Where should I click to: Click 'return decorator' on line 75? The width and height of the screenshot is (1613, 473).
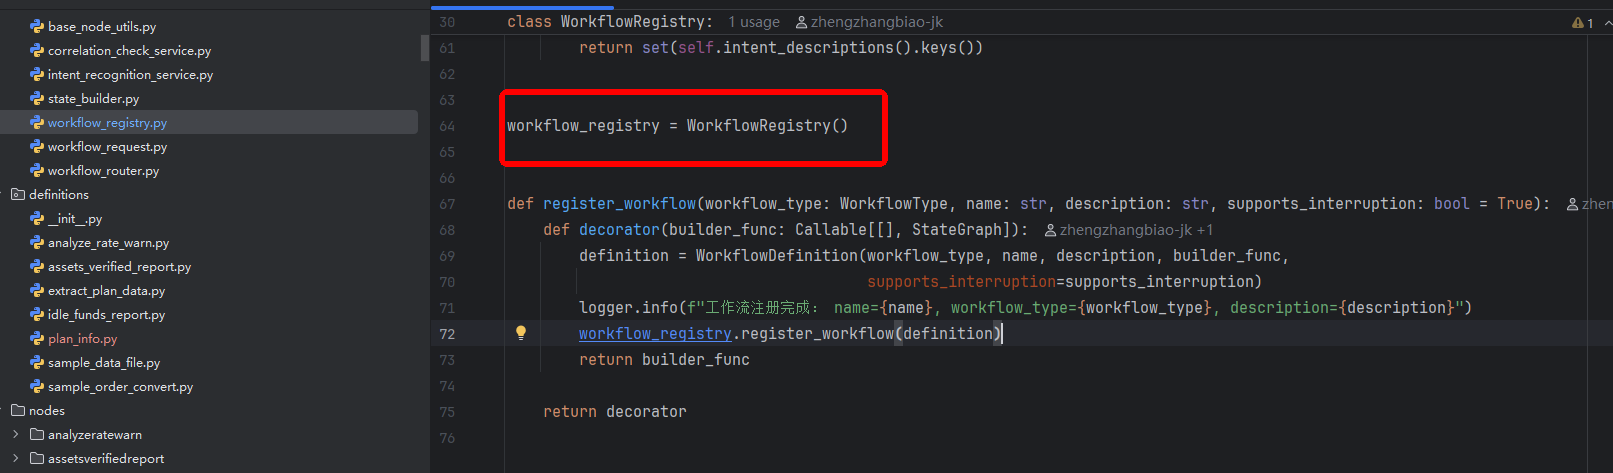point(615,412)
